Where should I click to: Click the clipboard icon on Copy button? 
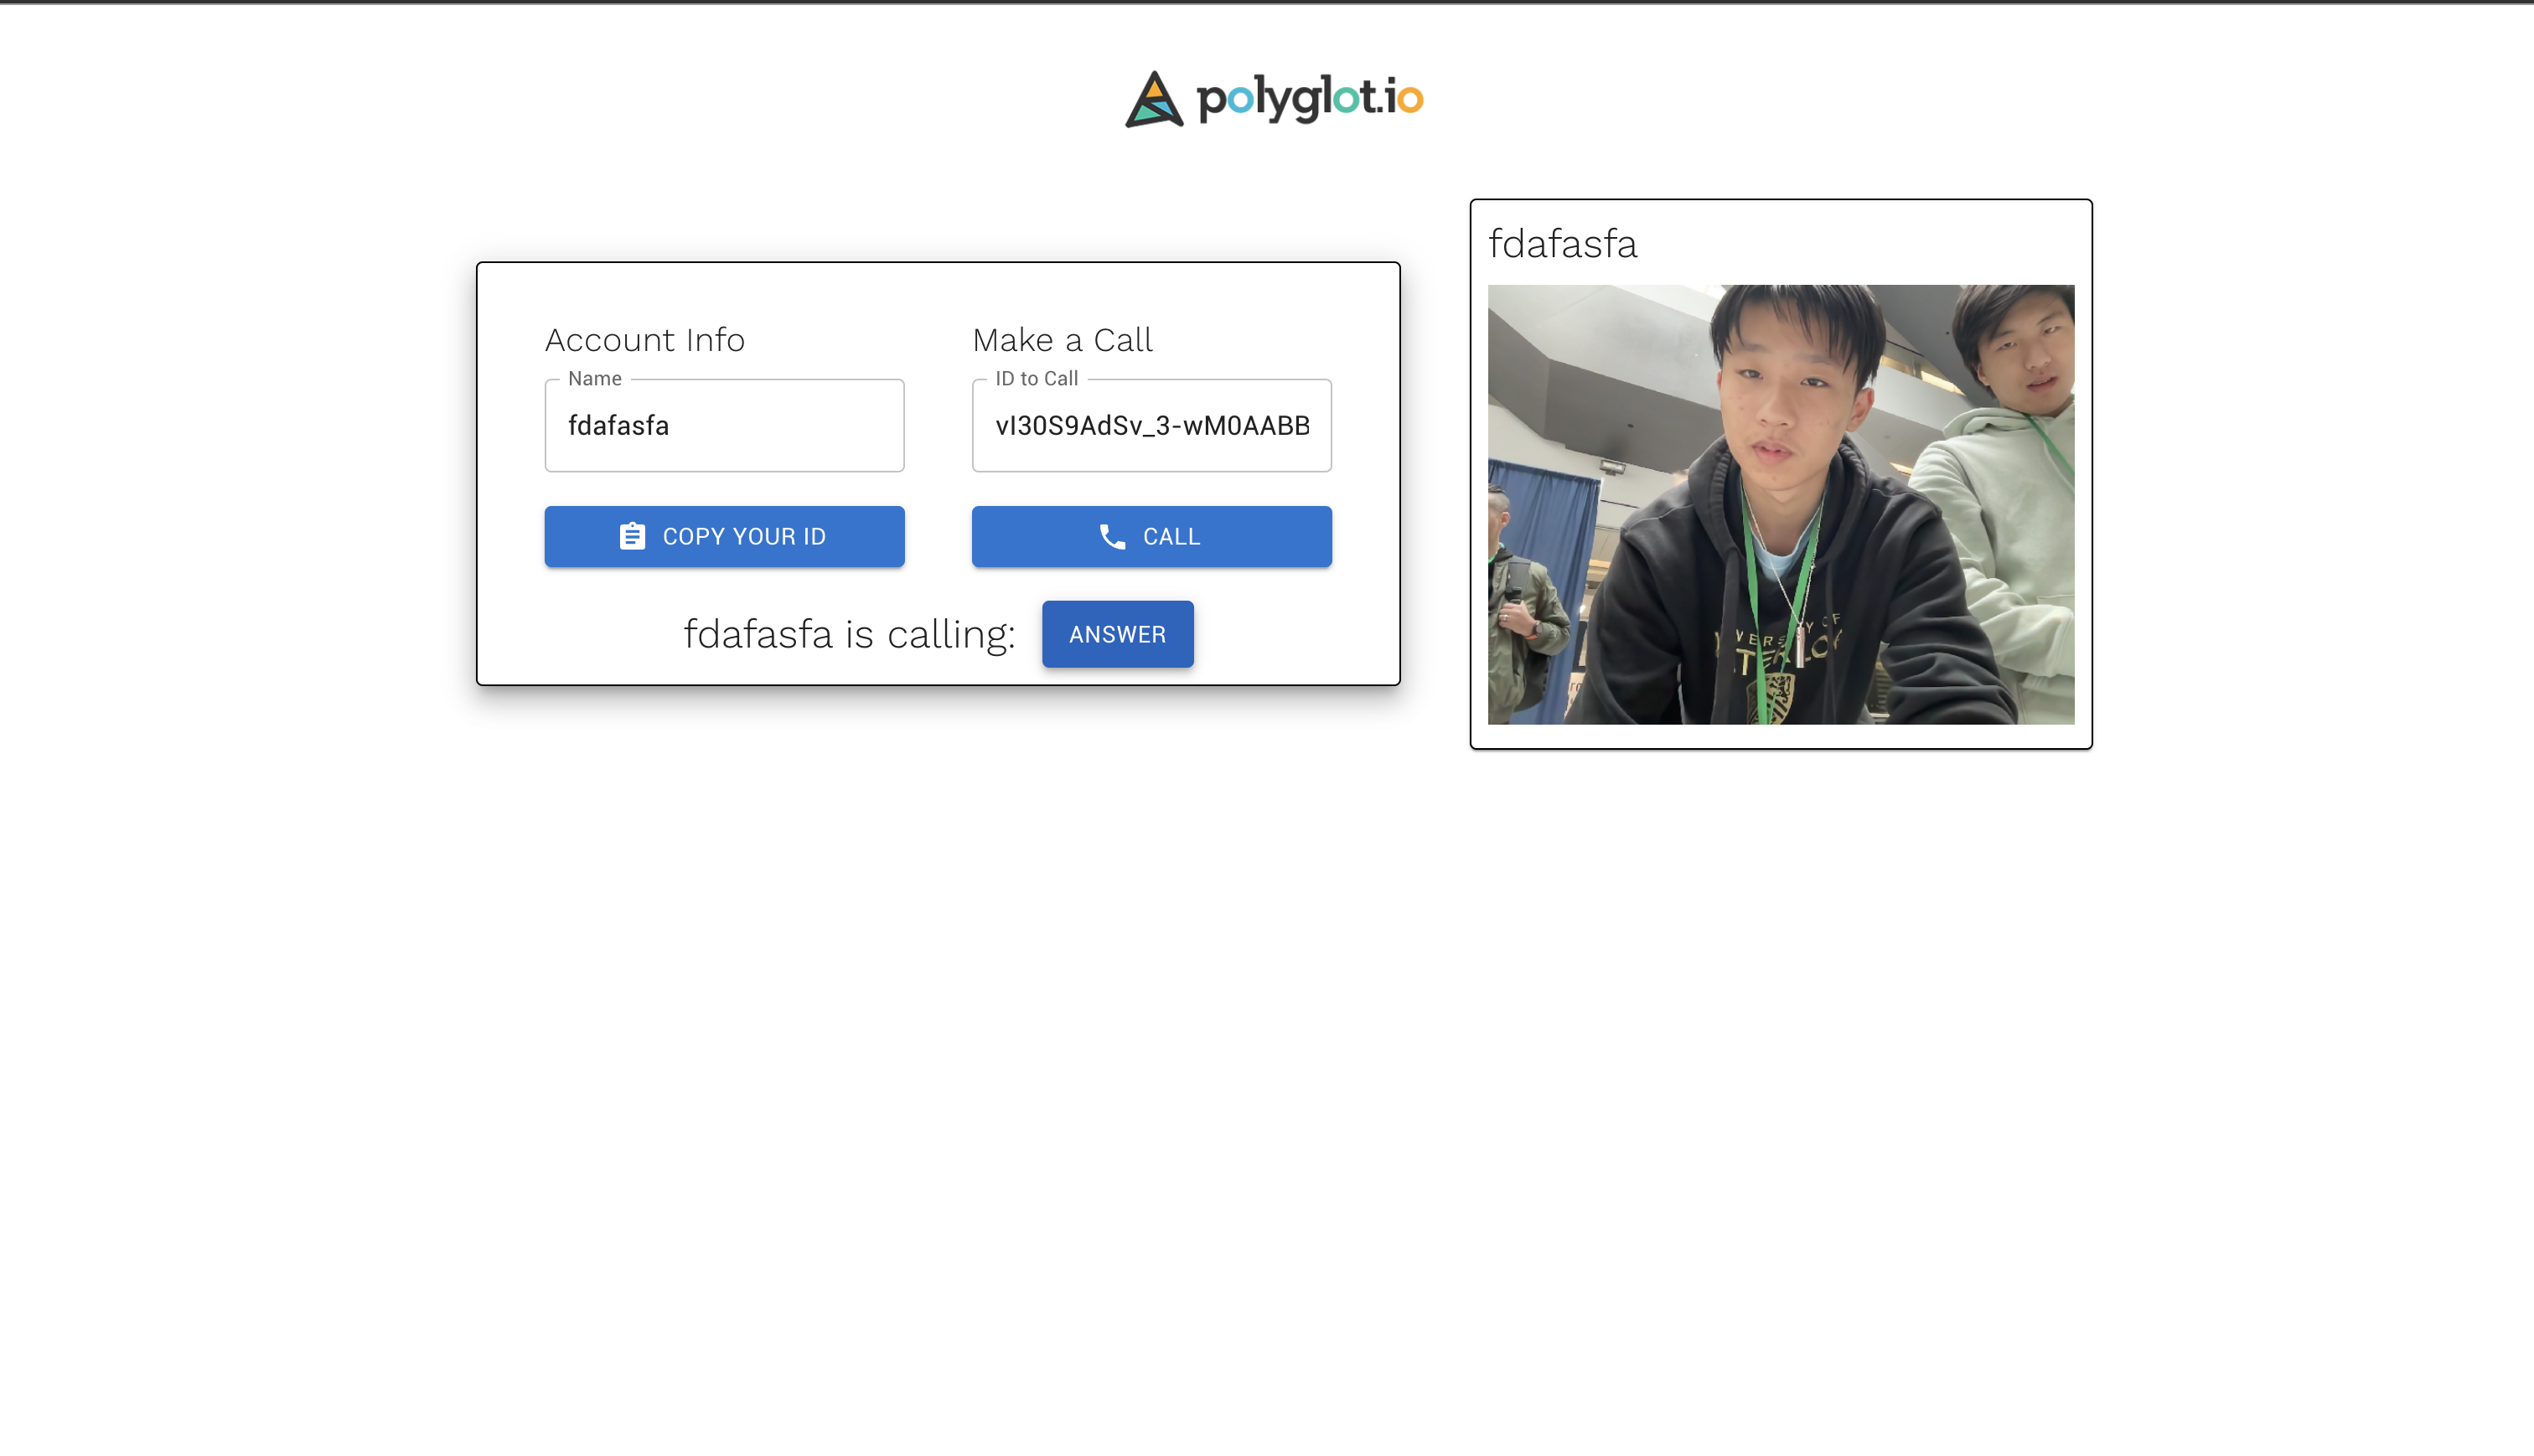coord(632,536)
